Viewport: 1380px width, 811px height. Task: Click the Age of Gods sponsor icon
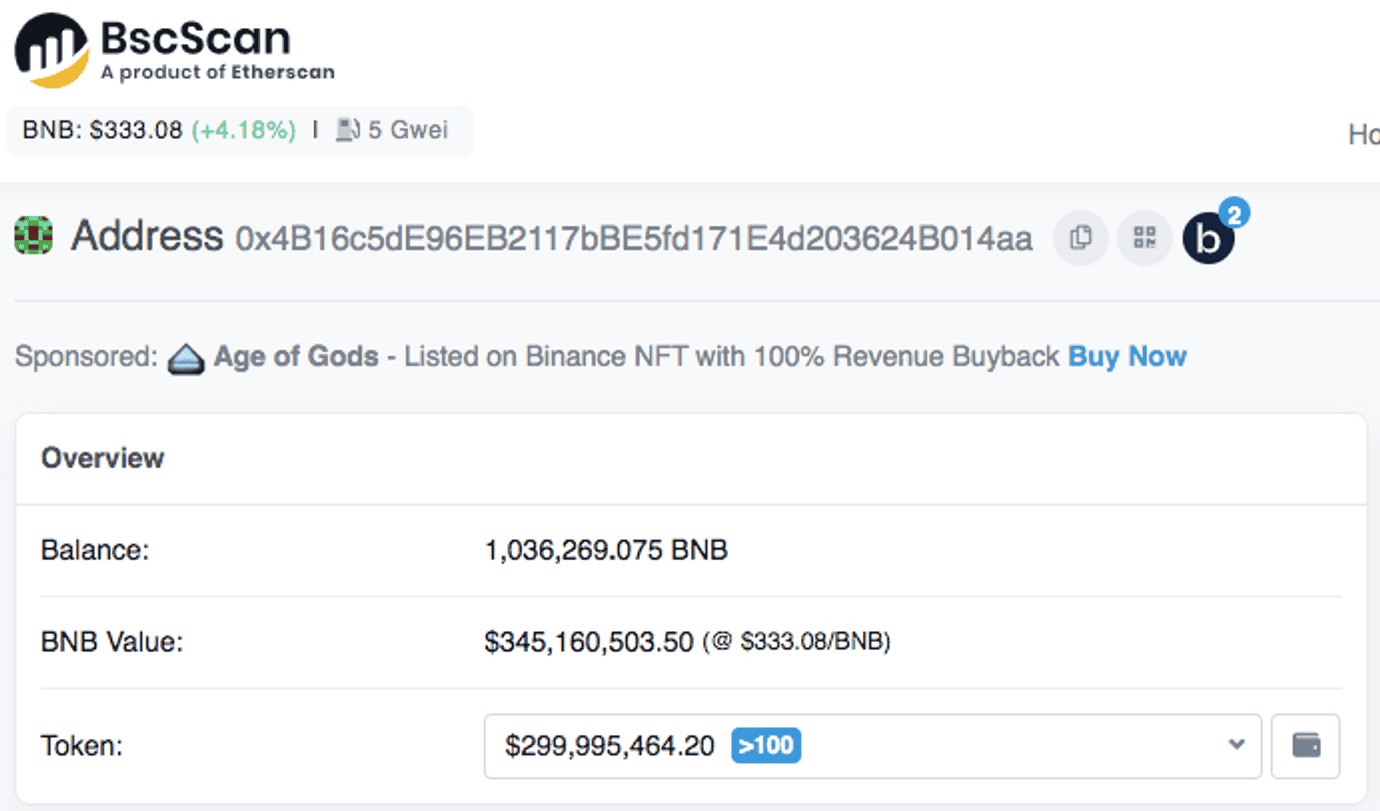(186, 358)
